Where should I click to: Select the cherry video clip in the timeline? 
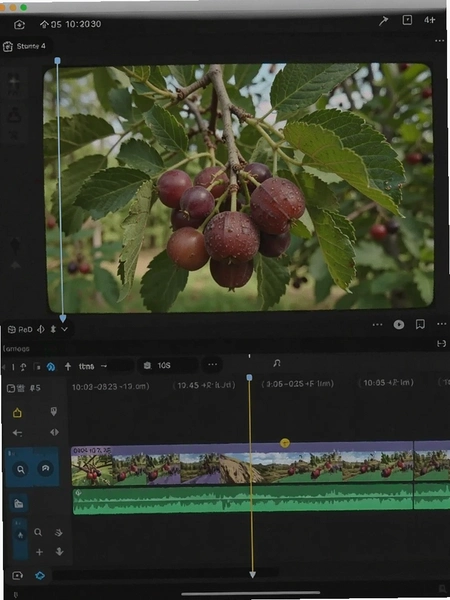click(x=242, y=463)
